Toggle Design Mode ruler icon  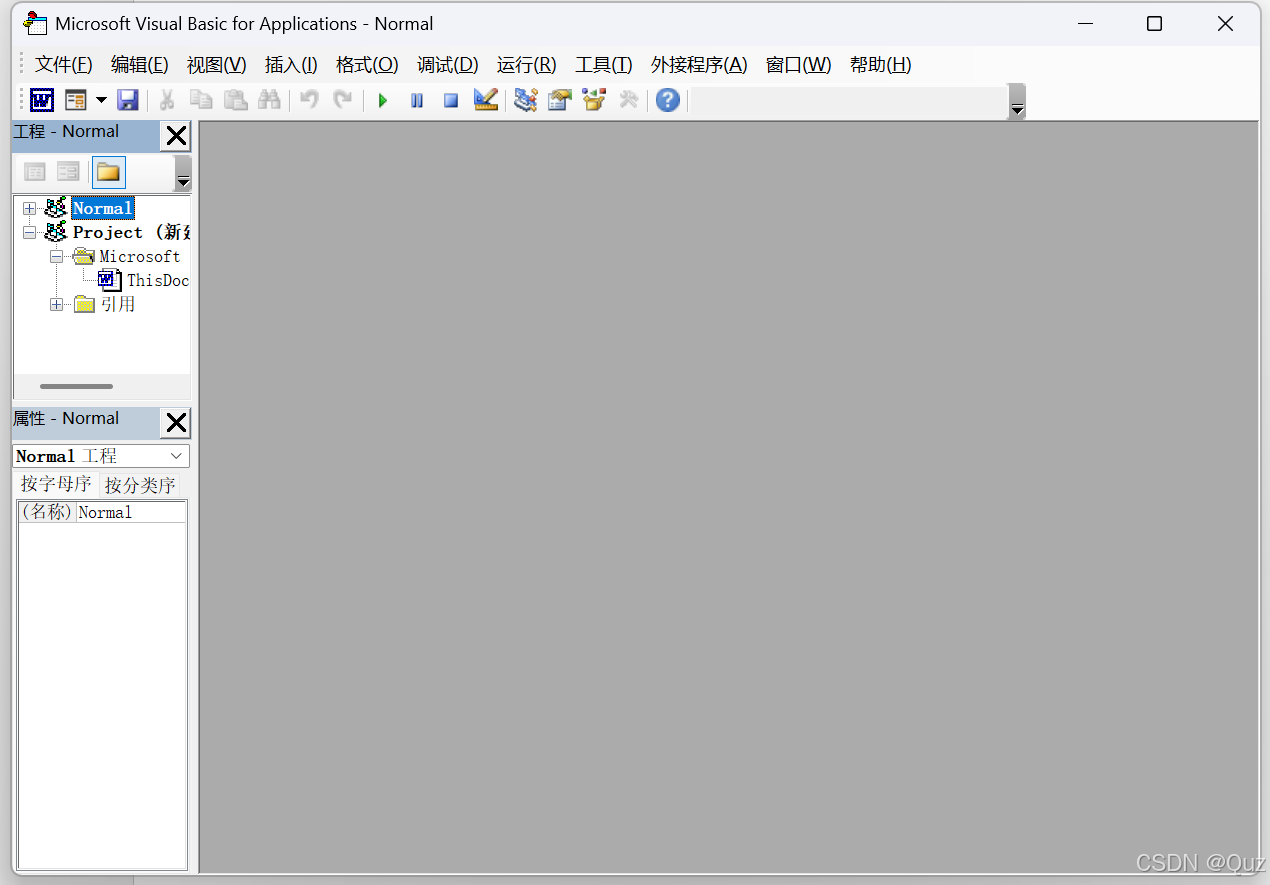click(486, 100)
